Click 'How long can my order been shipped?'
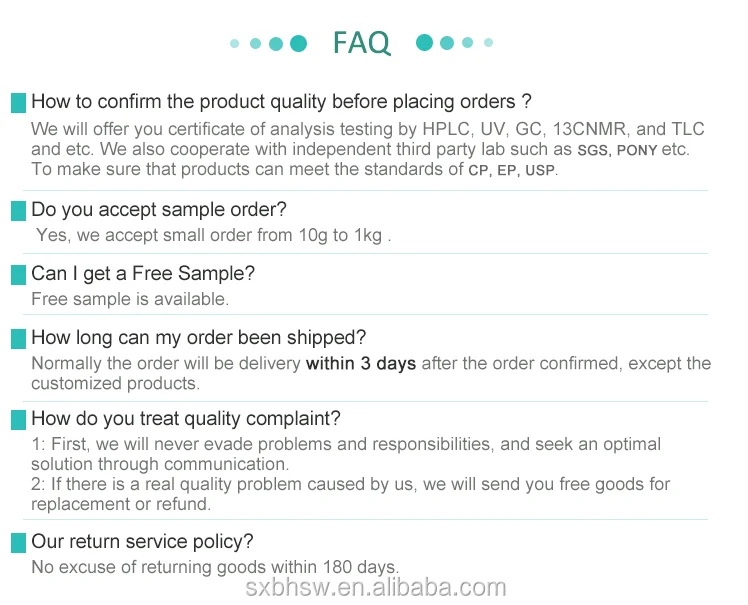The width and height of the screenshot is (748, 605). [199, 338]
